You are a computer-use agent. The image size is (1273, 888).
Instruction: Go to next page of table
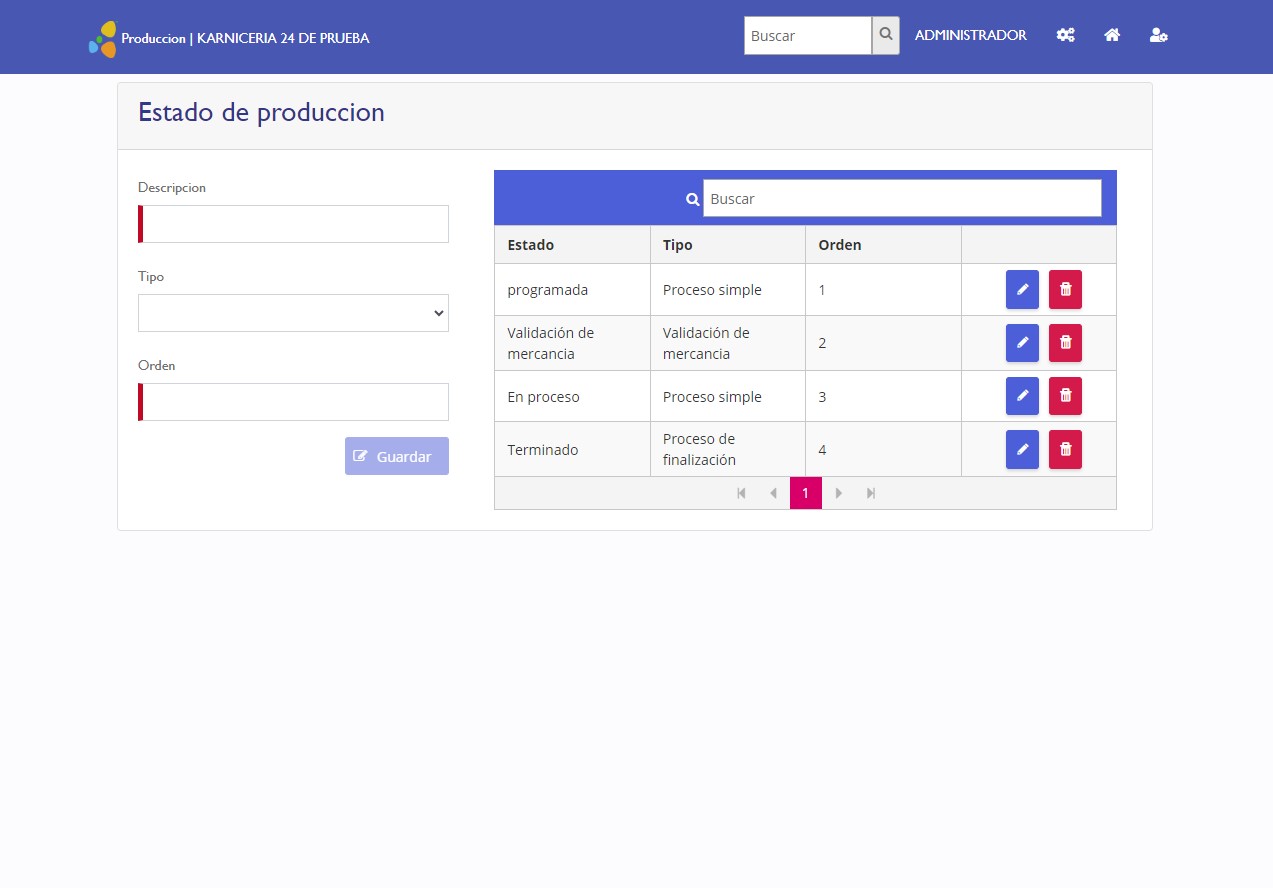(x=839, y=493)
